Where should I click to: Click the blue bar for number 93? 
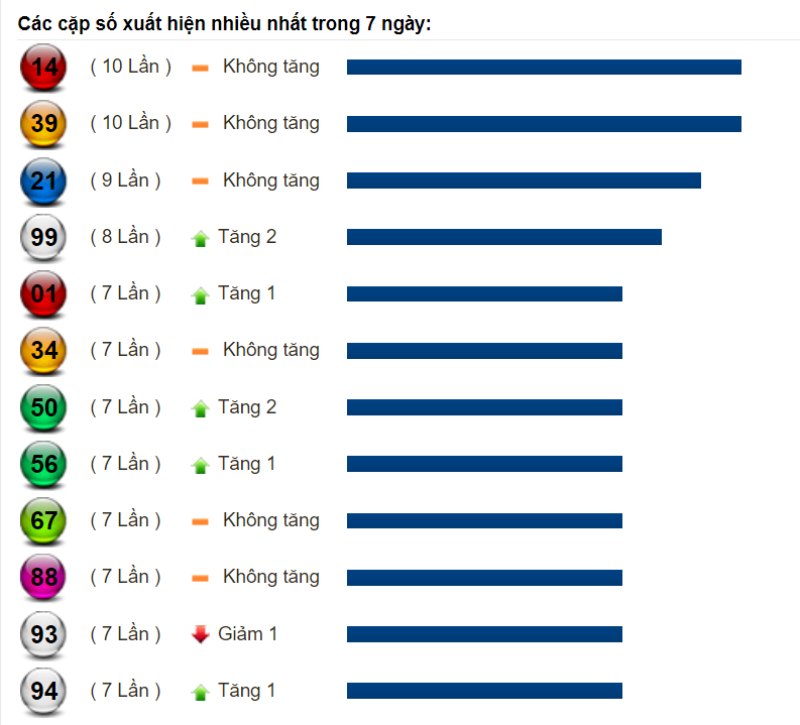[x=485, y=634]
